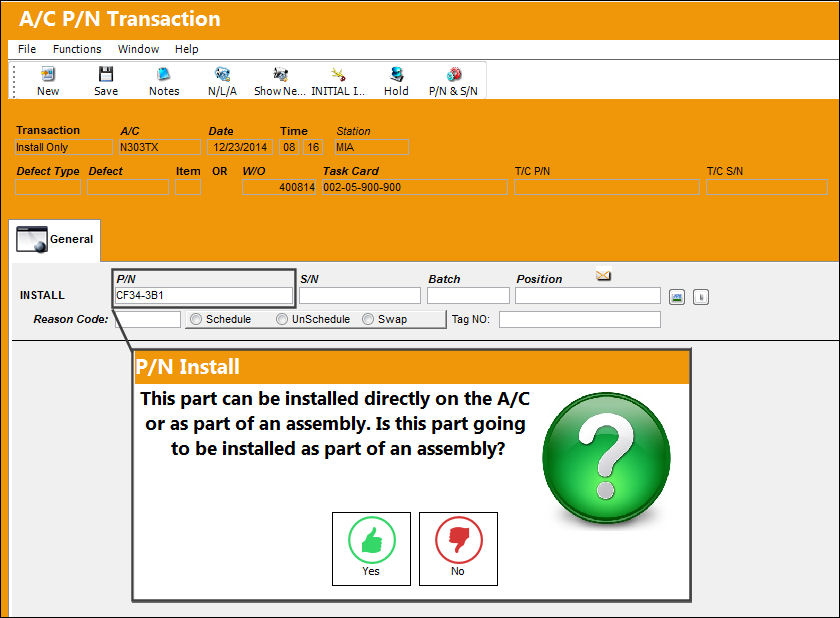Open the Notes toolbar icon
Image resolution: width=840 pixels, height=618 pixels.
point(164,74)
